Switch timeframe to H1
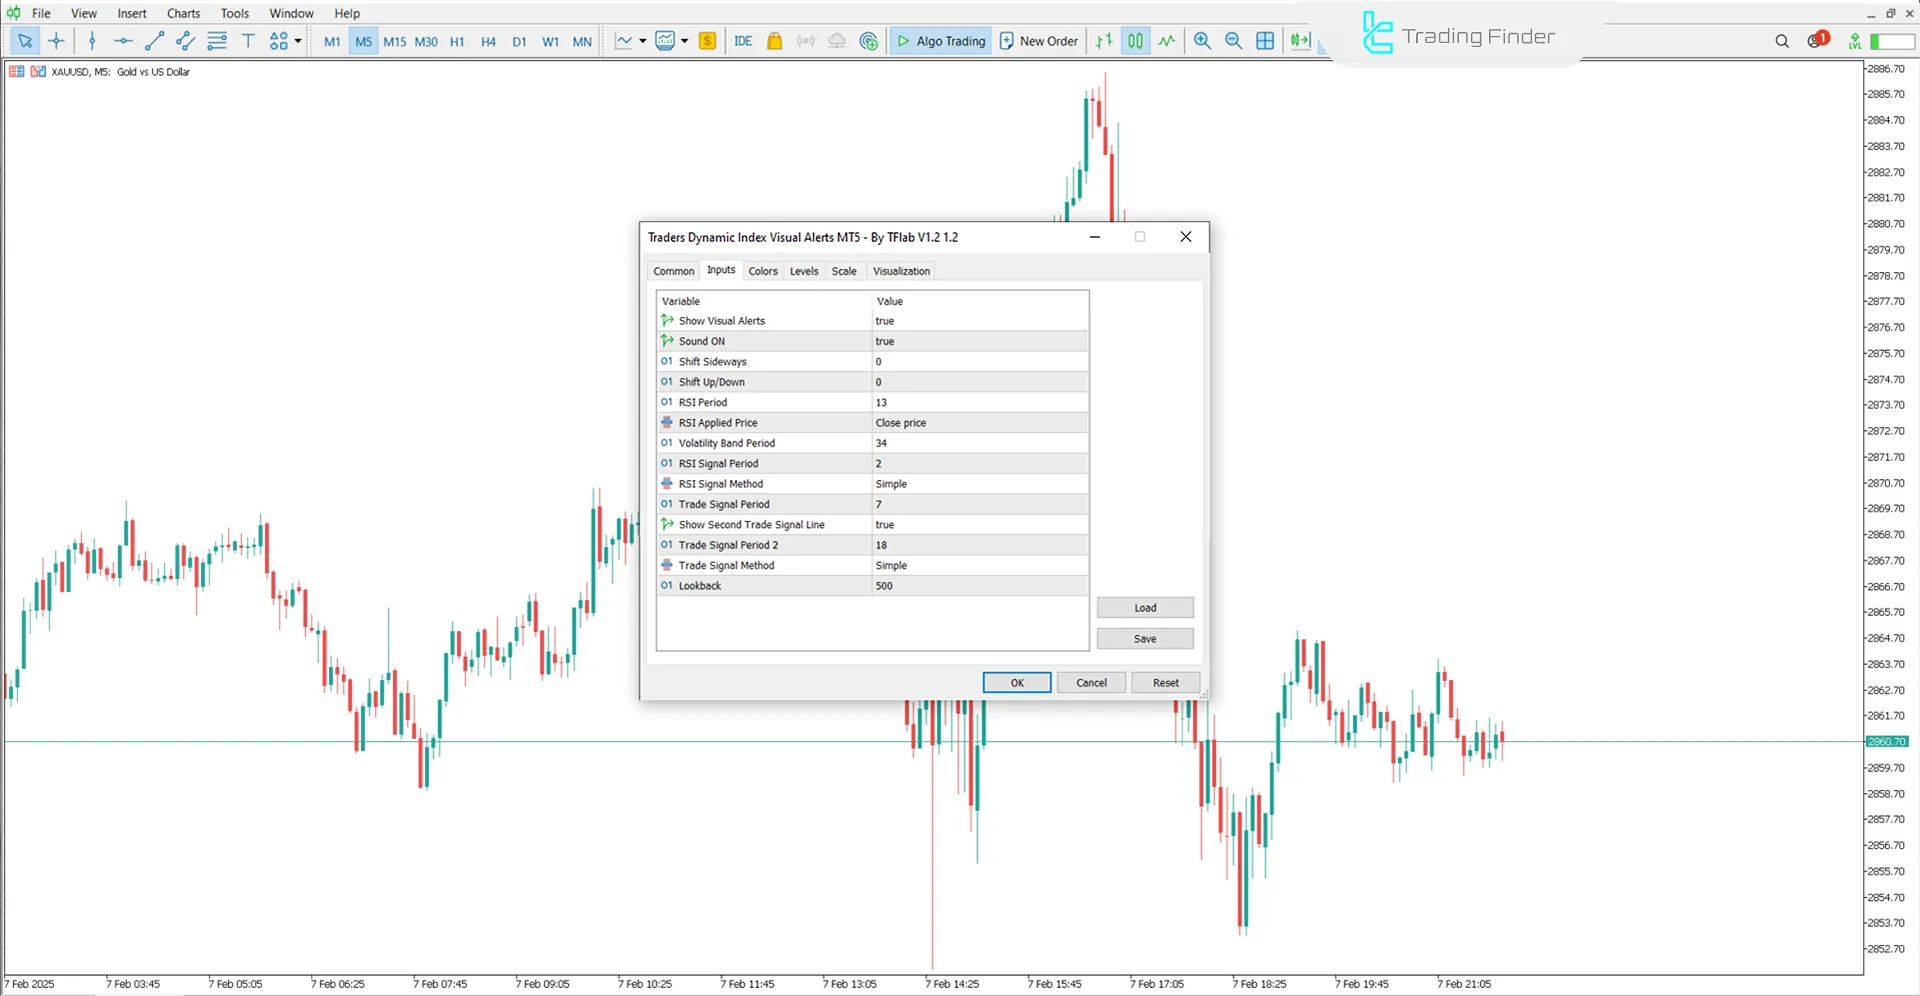Viewport: 1920px width, 996px height. [x=457, y=42]
